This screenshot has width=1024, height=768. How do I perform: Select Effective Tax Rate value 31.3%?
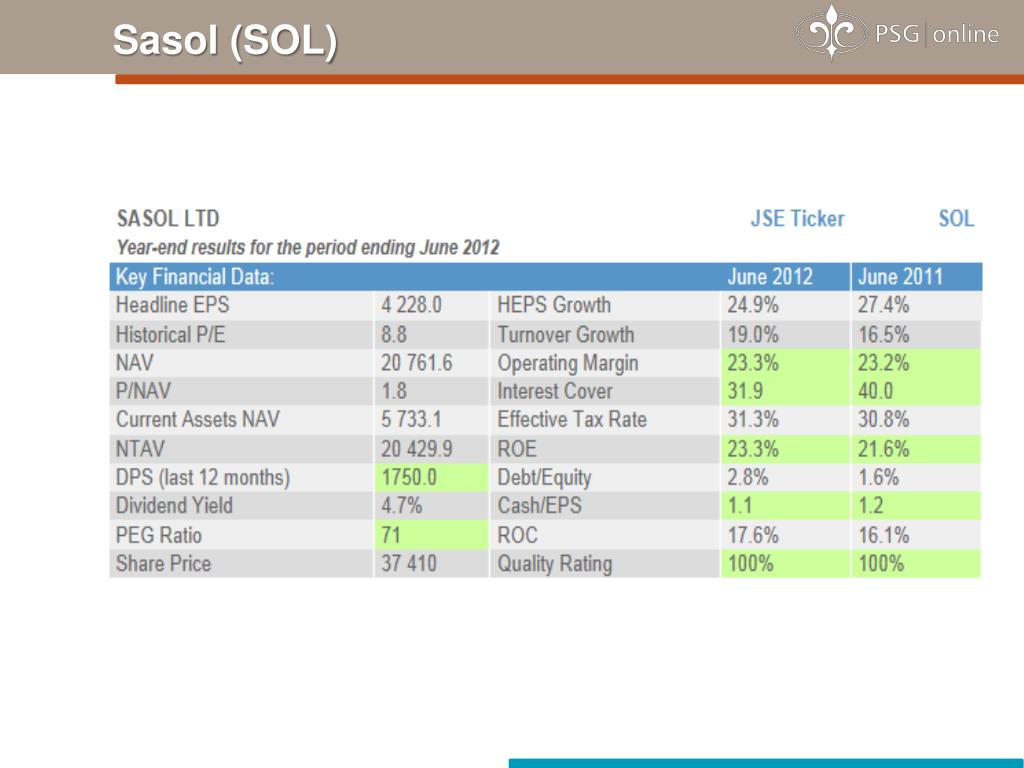pos(753,419)
